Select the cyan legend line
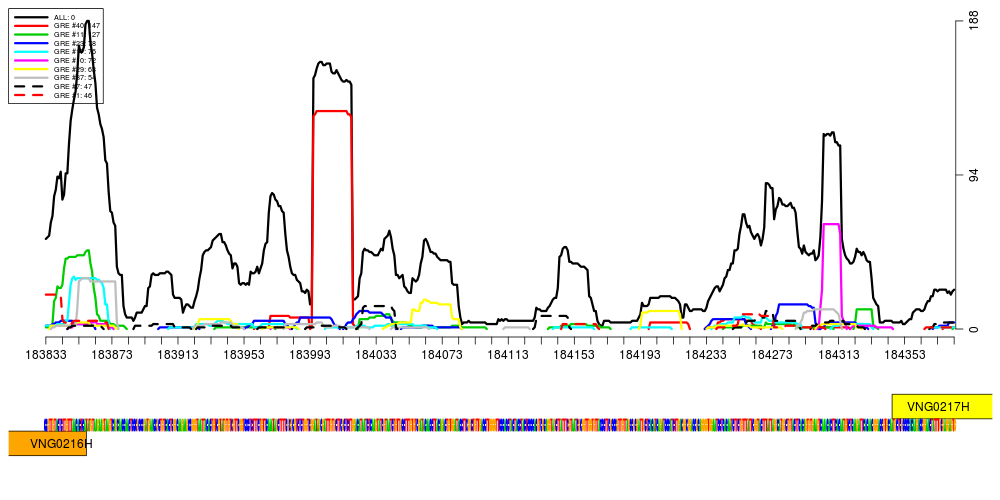The width and height of the screenshot is (1000, 500). pyautogui.click(x=31, y=51)
